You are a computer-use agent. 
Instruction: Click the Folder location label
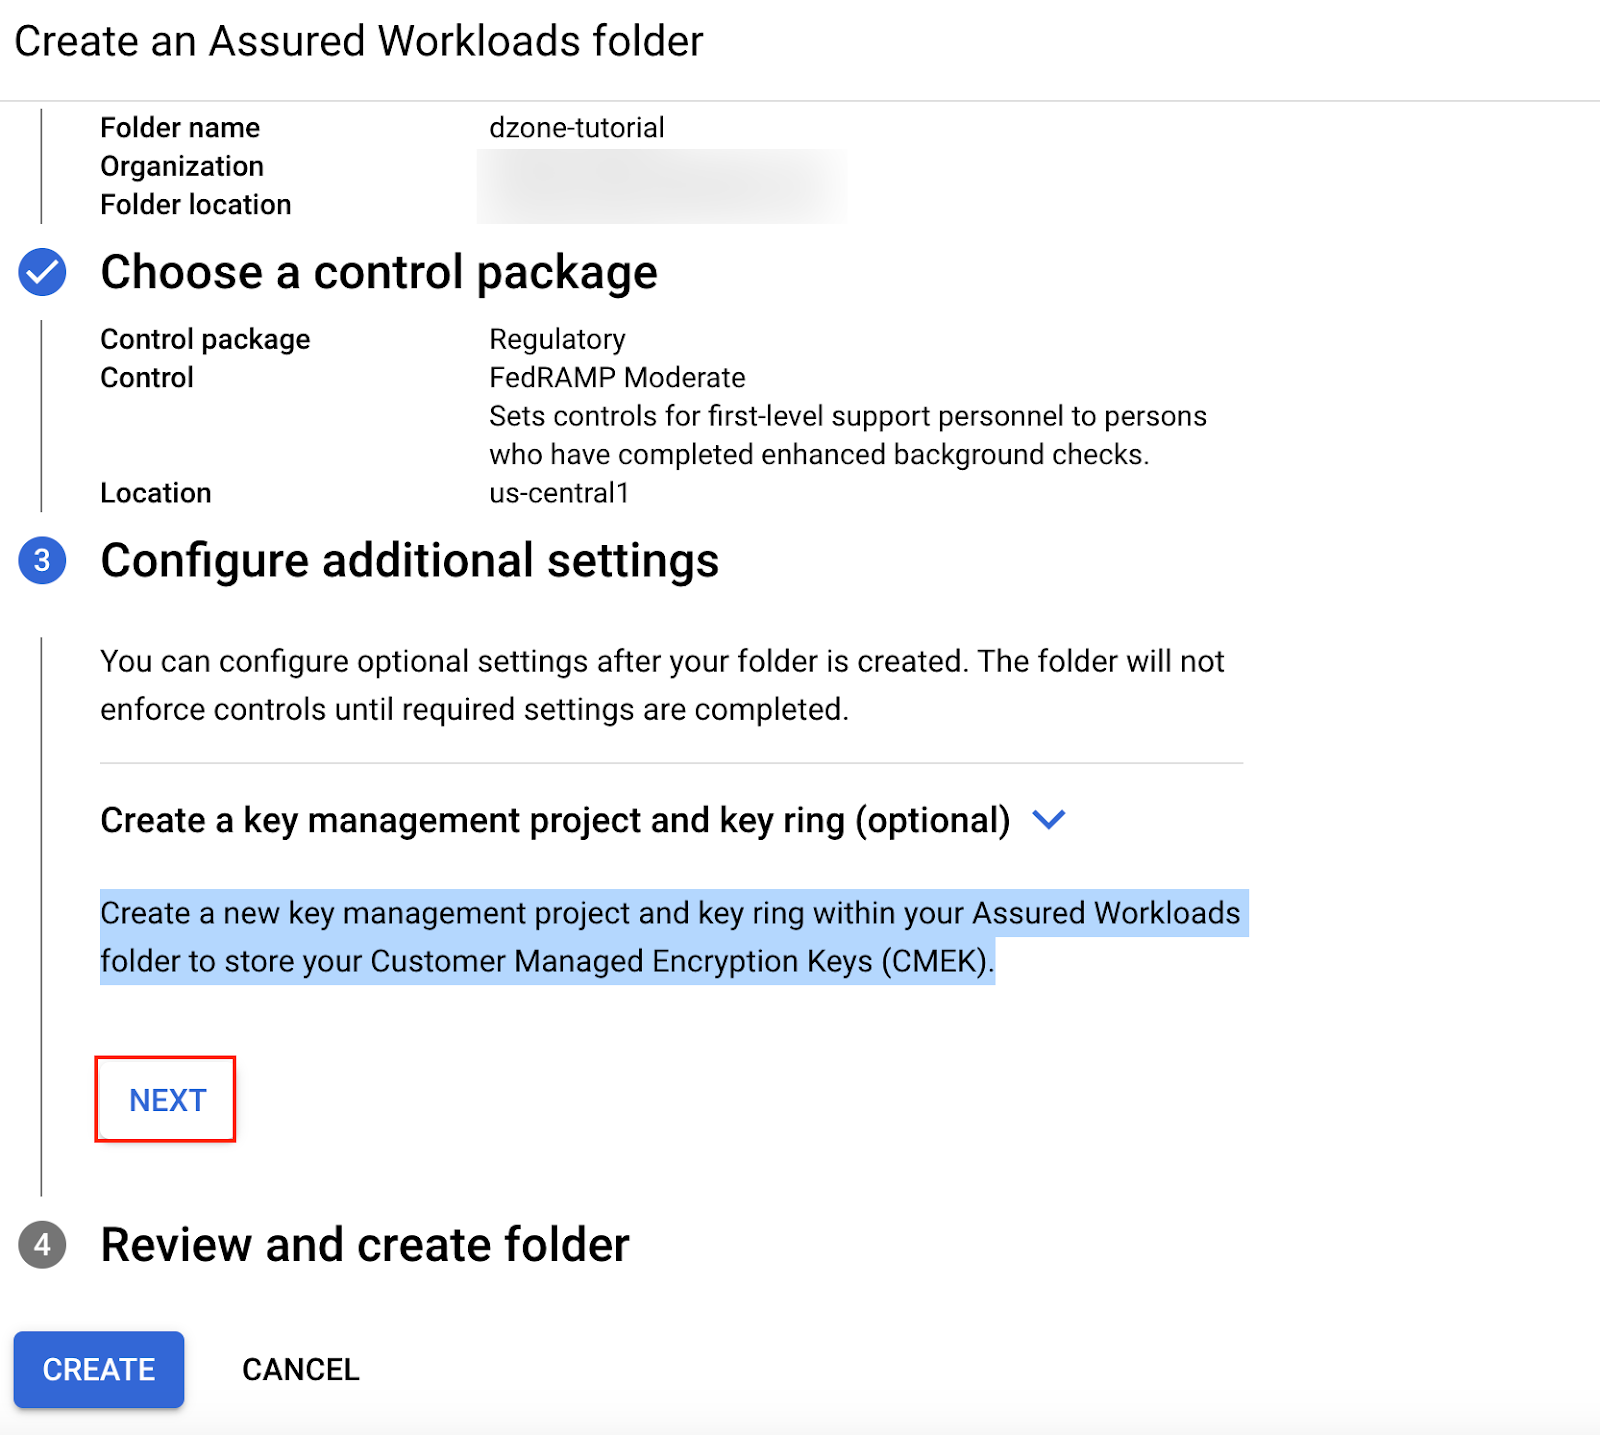pyautogui.click(x=195, y=204)
